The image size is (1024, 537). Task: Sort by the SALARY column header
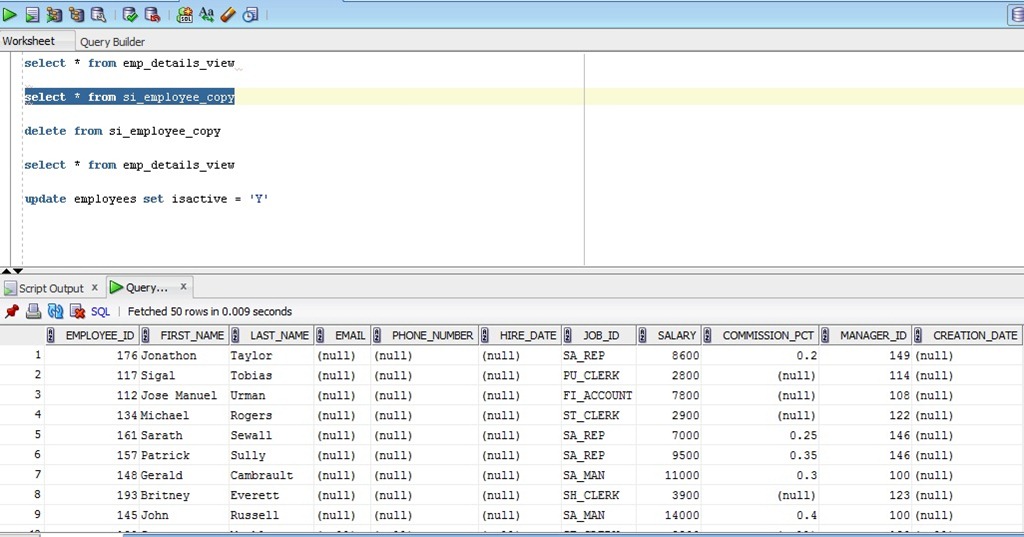coord(676,336)
